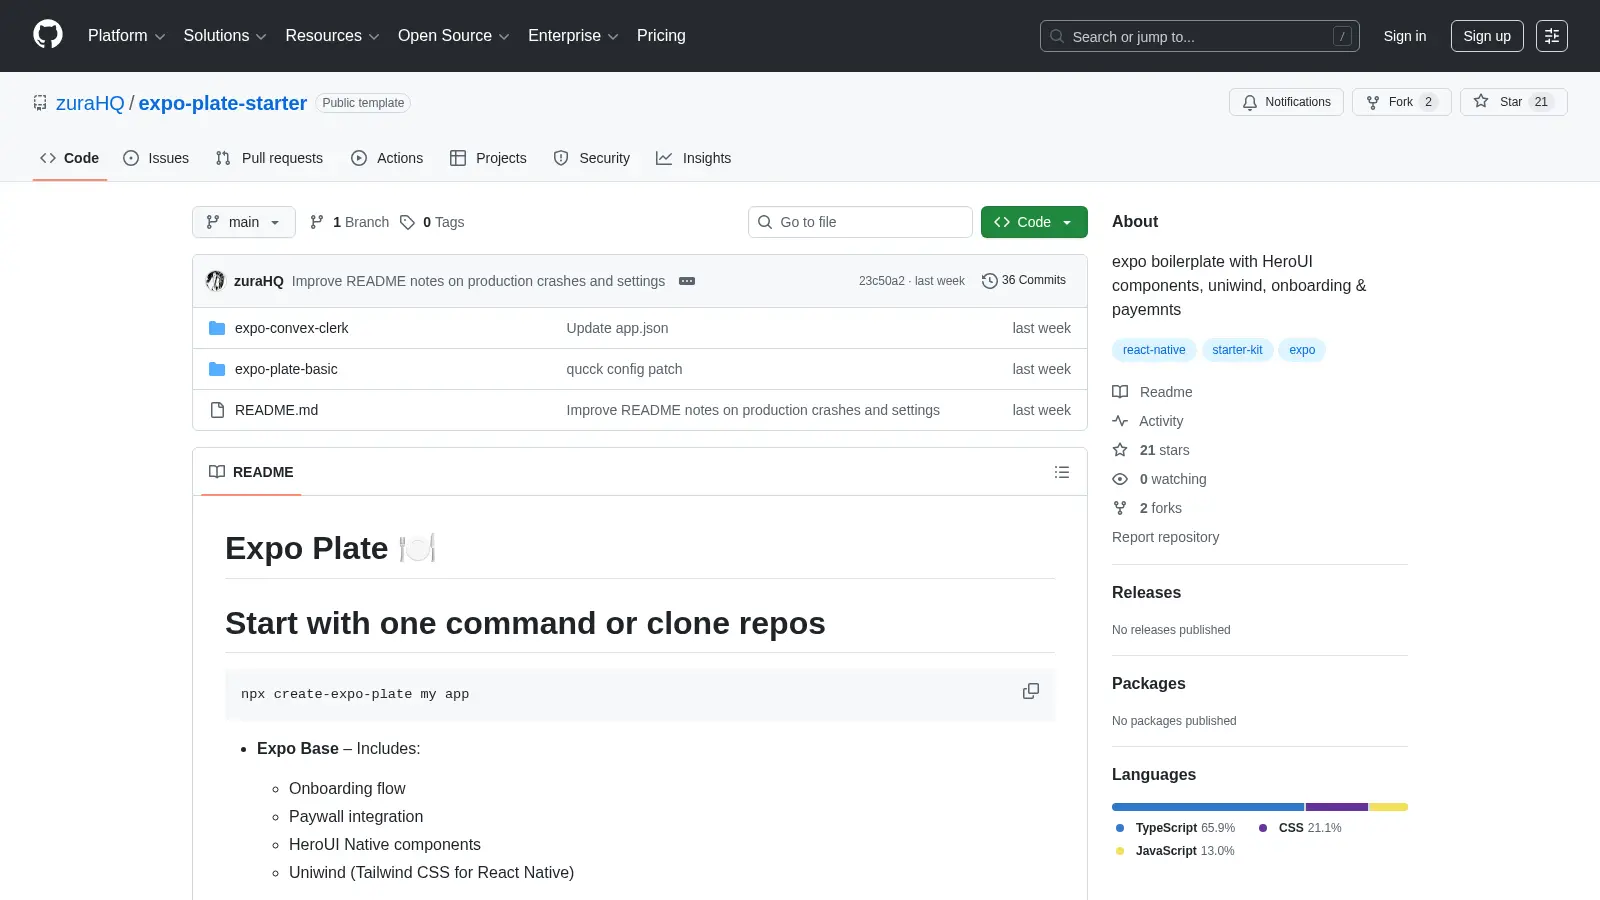Open the 'Update app.json' commit message
Image resolution: width=1600 pixels, height=900 pixels.
pyautogui.click(x=618, y=328)
